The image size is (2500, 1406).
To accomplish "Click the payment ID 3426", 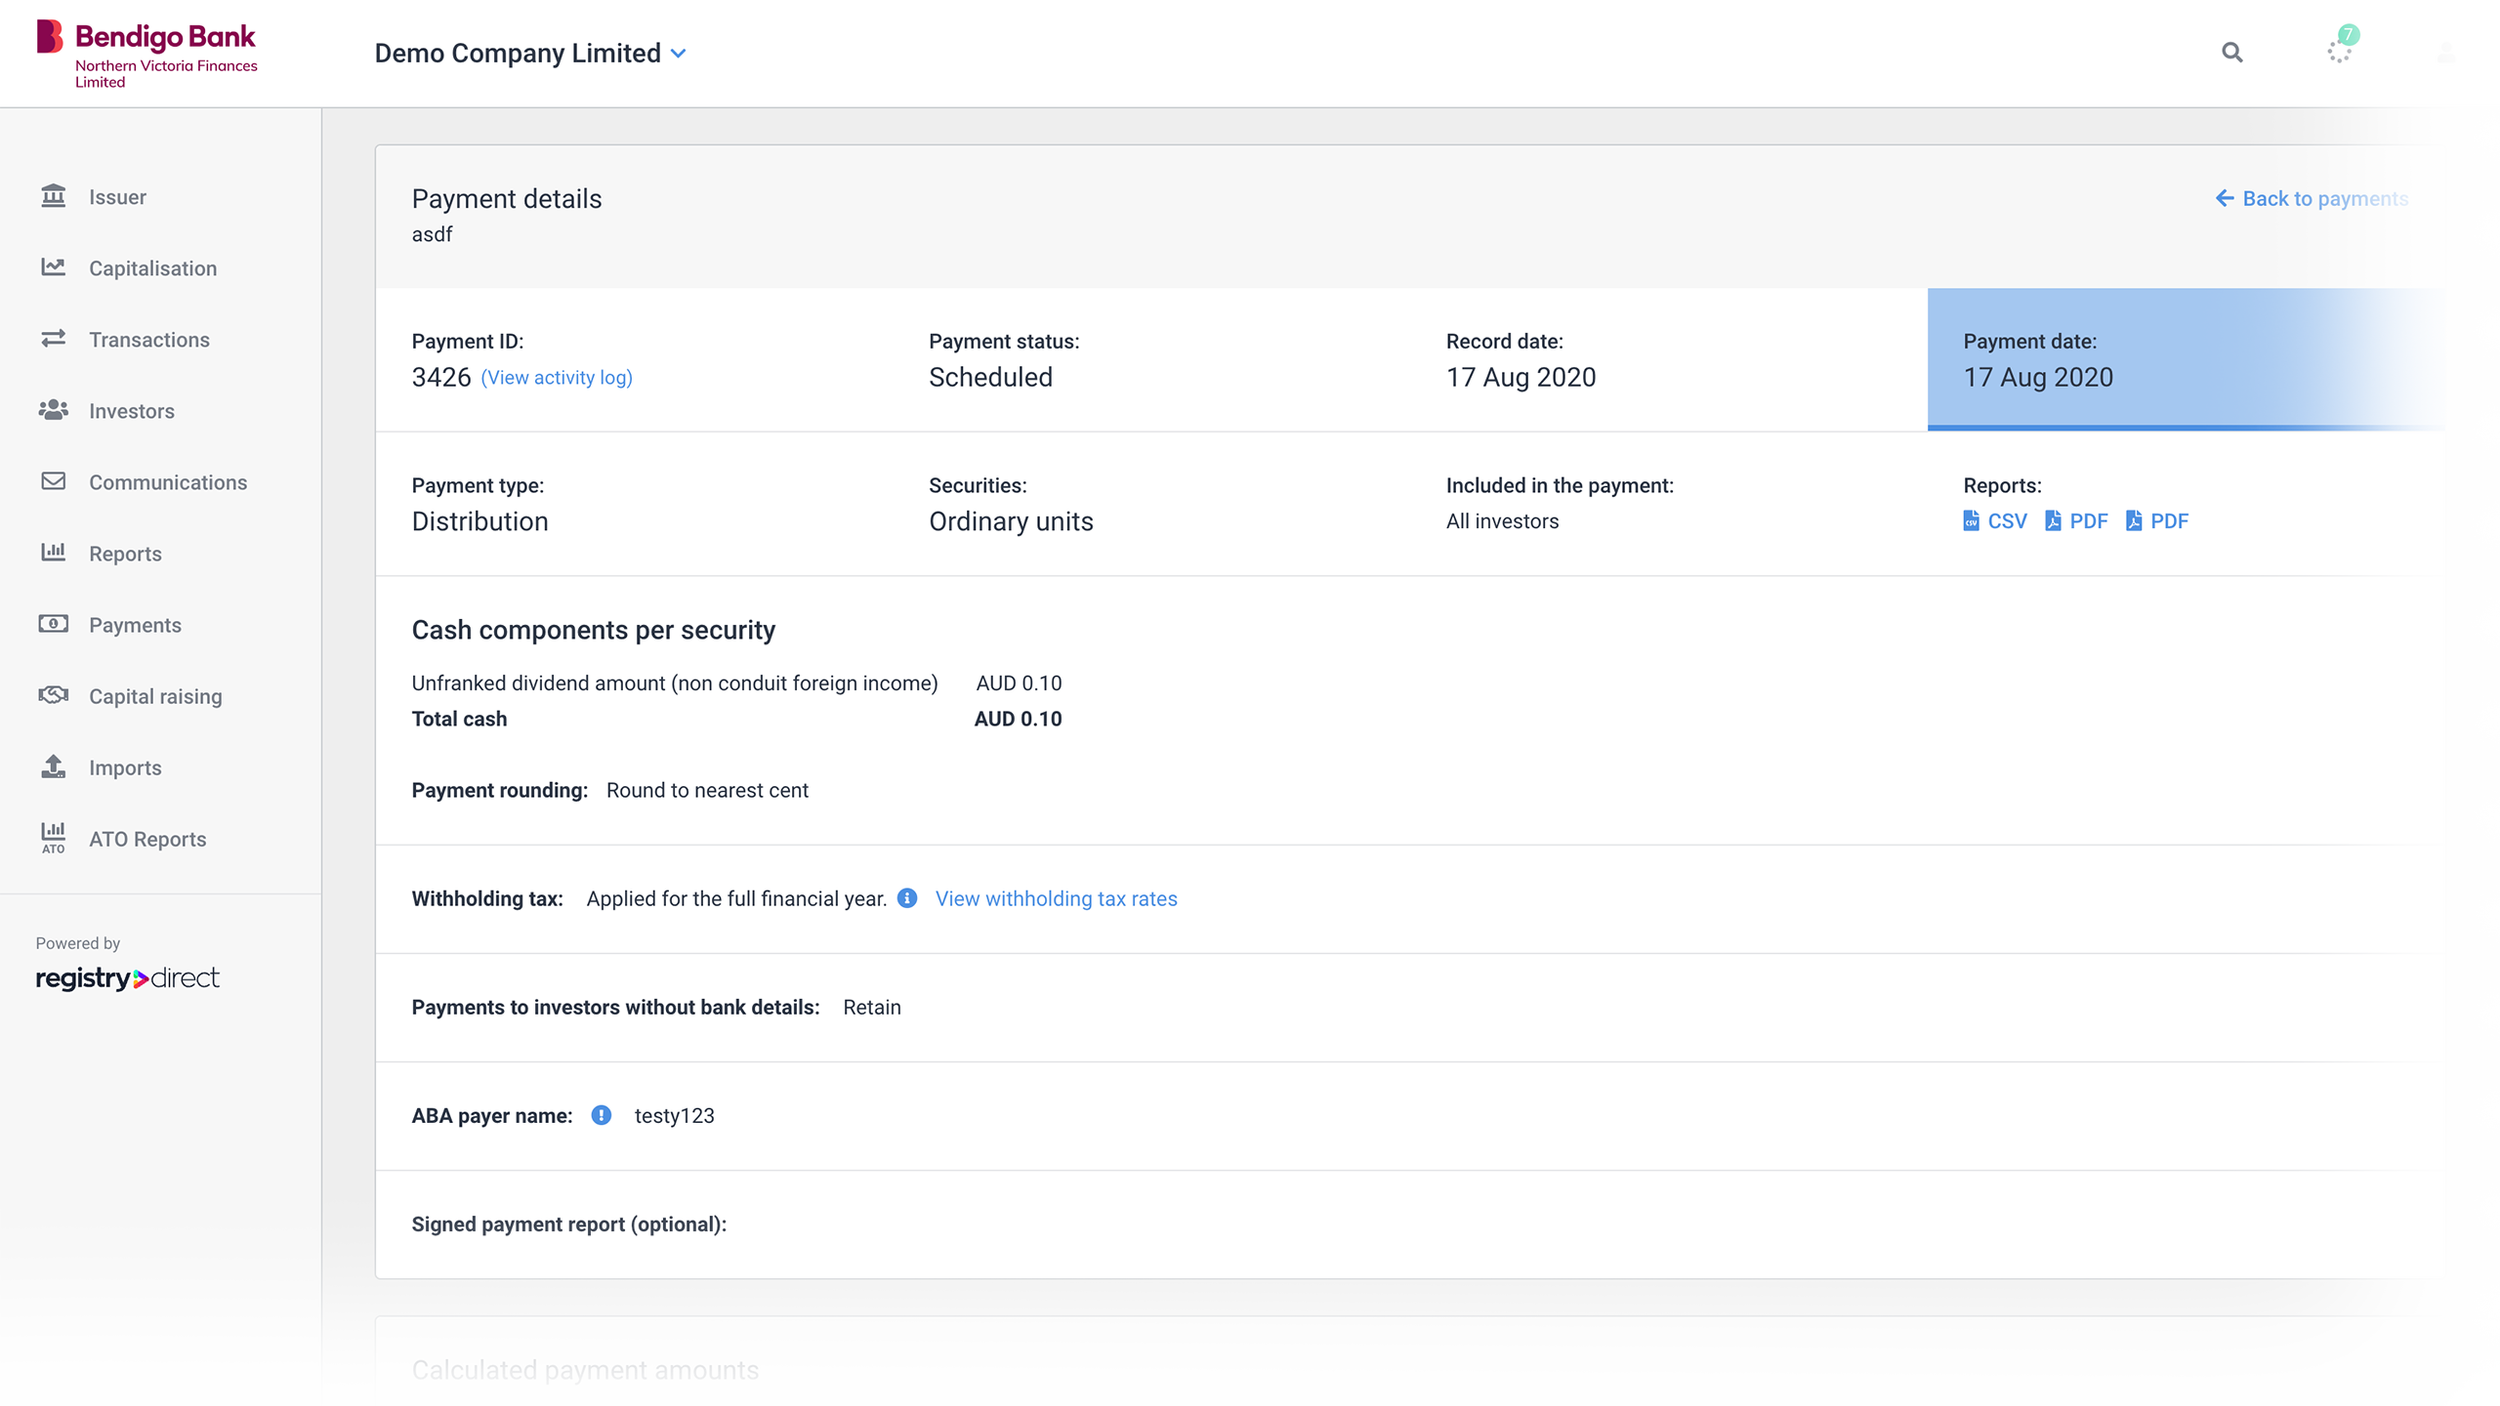I will pos(441,377).
